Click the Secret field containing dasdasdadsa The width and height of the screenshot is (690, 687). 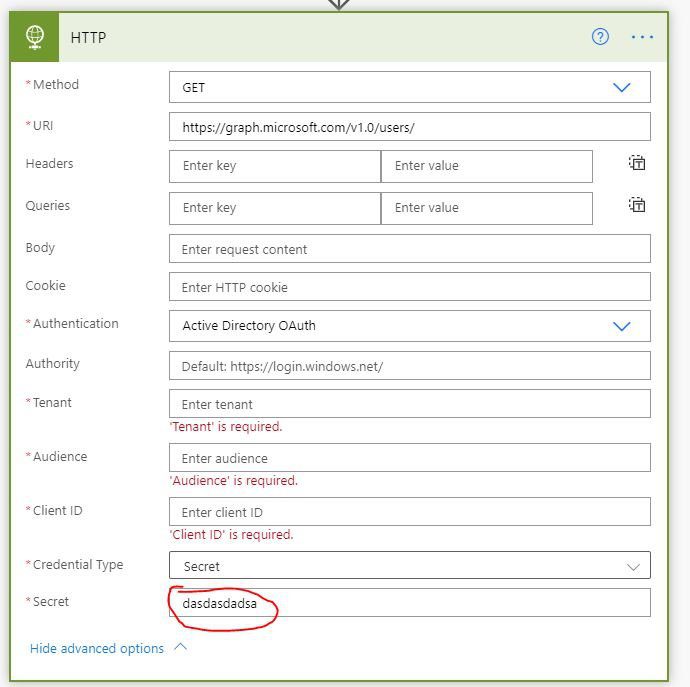tap(410, 603)
